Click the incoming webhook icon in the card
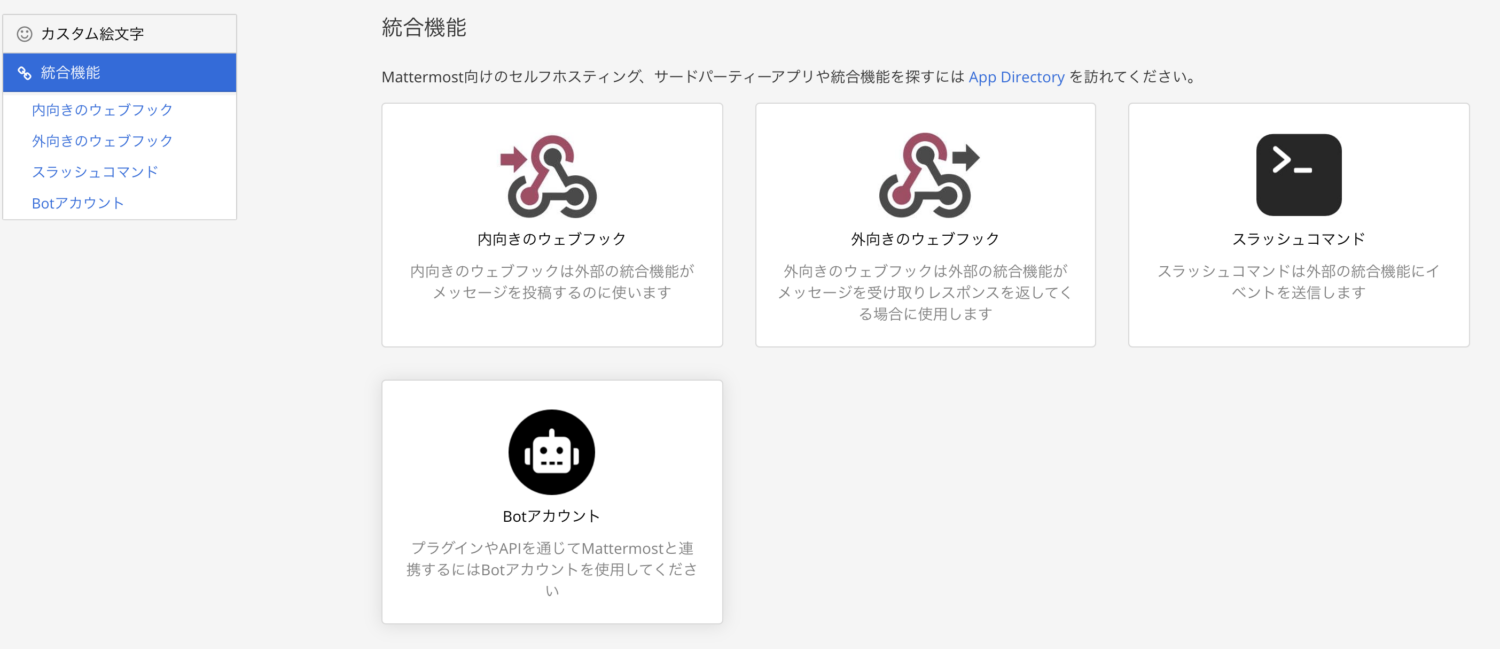Viewport: 1500px width, 649px height. click(550, 175)
